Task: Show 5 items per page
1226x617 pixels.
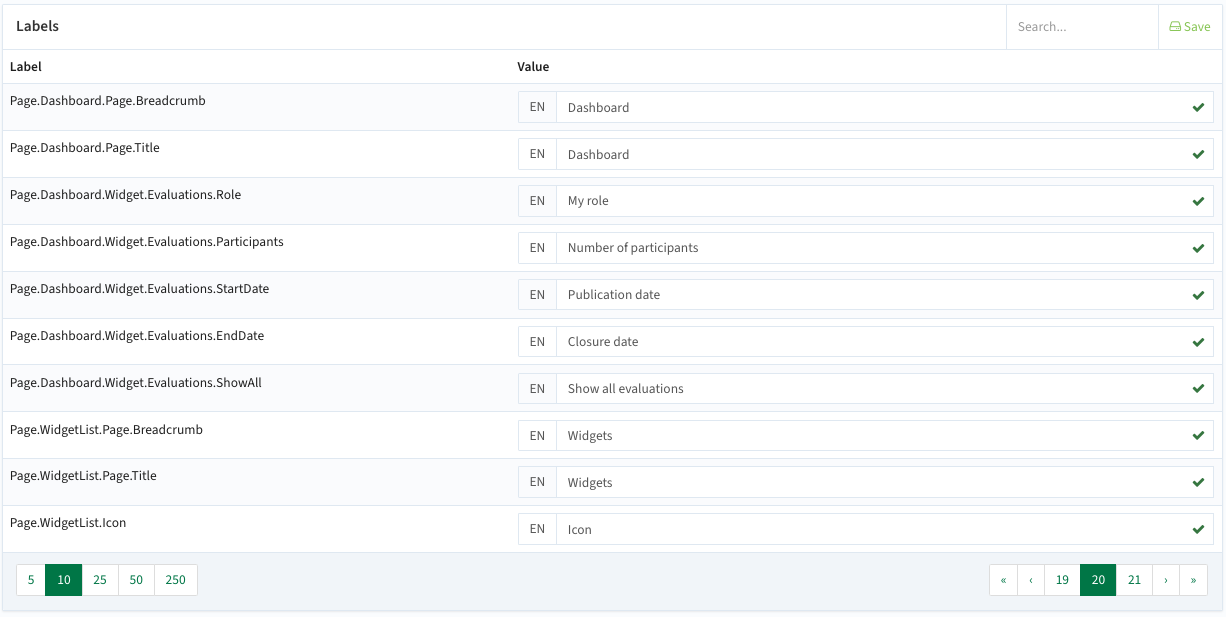Action: click(x=31, y=580)
